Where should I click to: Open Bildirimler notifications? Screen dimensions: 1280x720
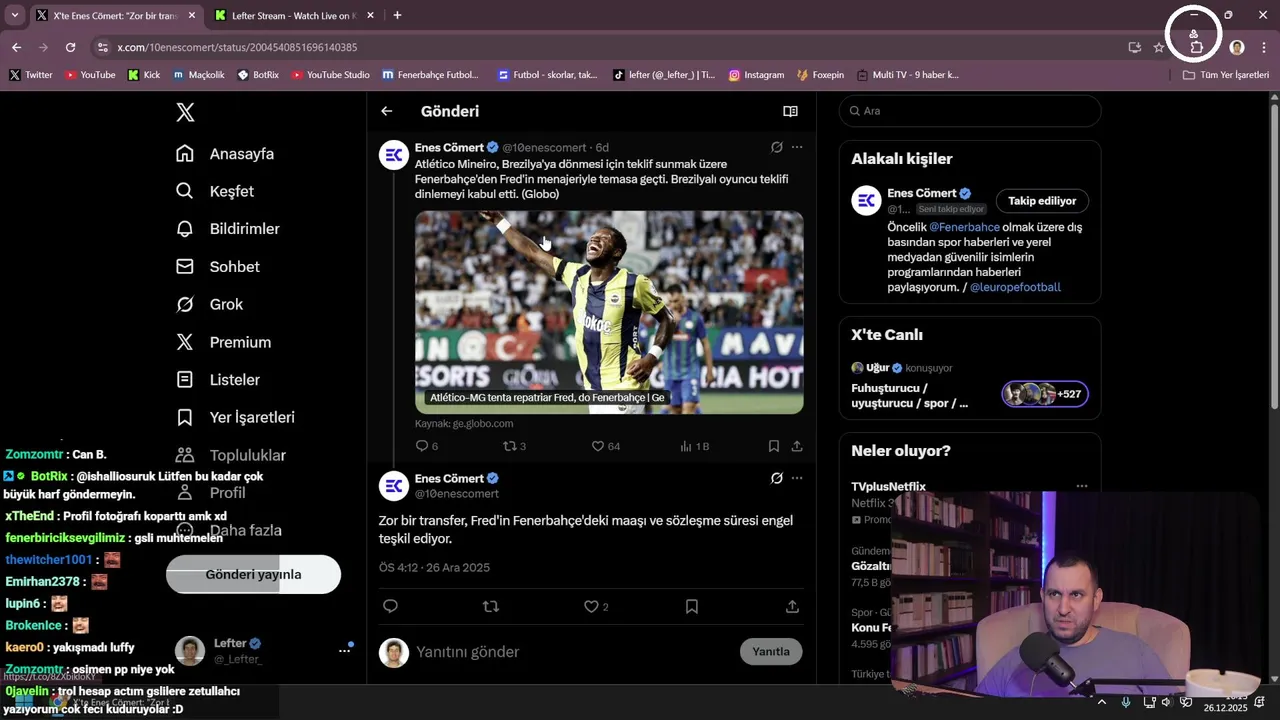[x=228, y=229]
